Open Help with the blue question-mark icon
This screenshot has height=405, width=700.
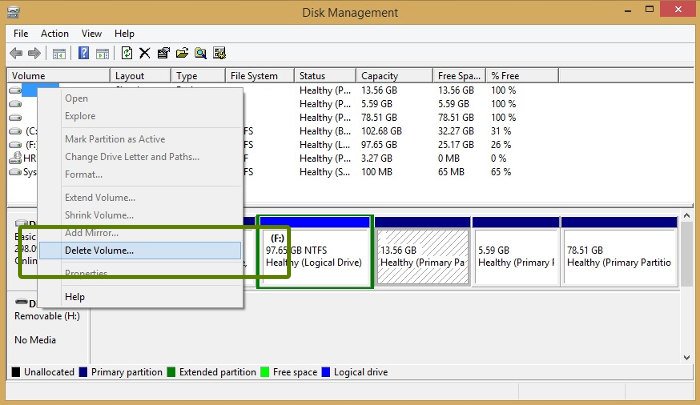pyautogui.click(x=83, y=53)
